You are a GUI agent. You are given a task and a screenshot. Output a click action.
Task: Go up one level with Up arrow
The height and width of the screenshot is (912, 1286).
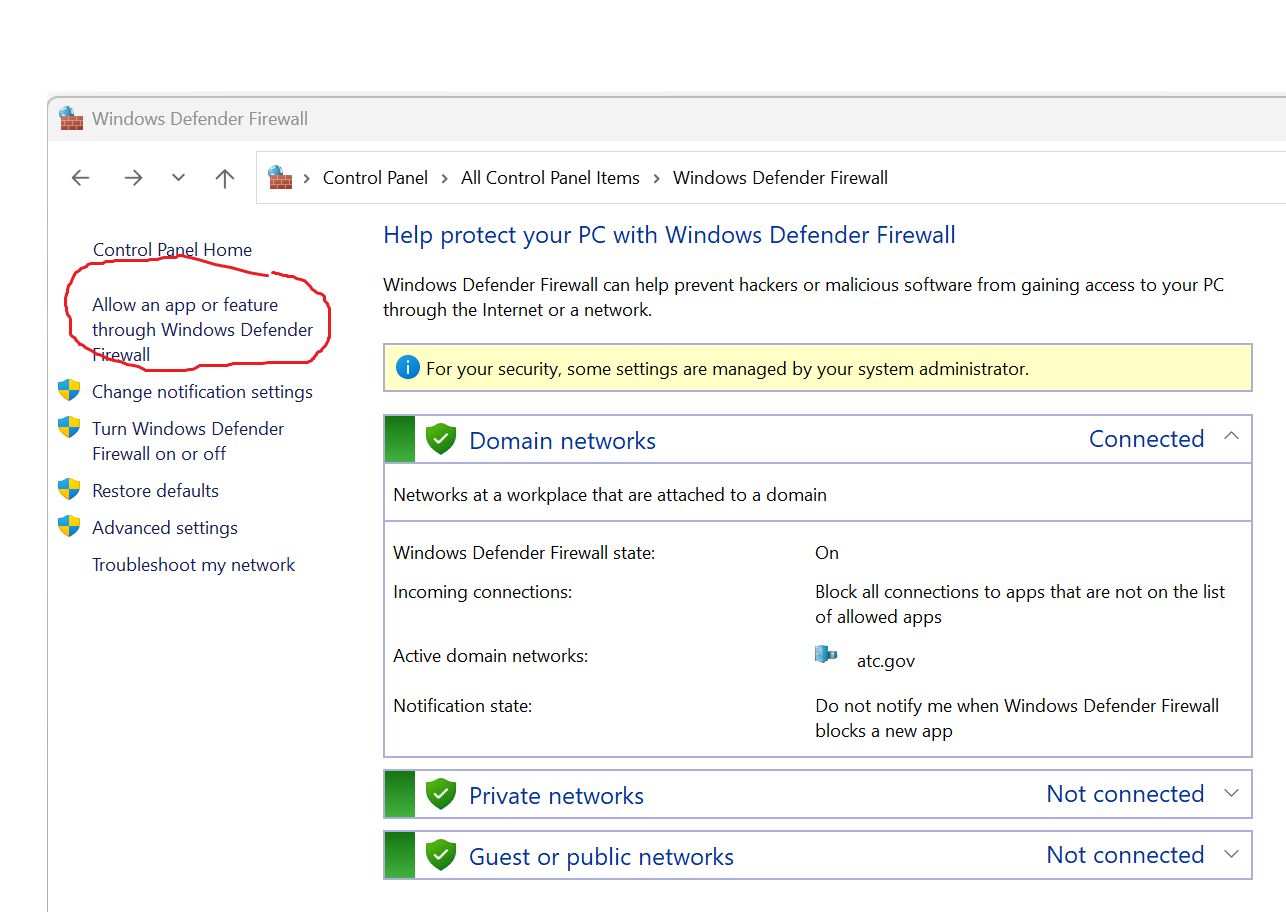coord(225,178)
